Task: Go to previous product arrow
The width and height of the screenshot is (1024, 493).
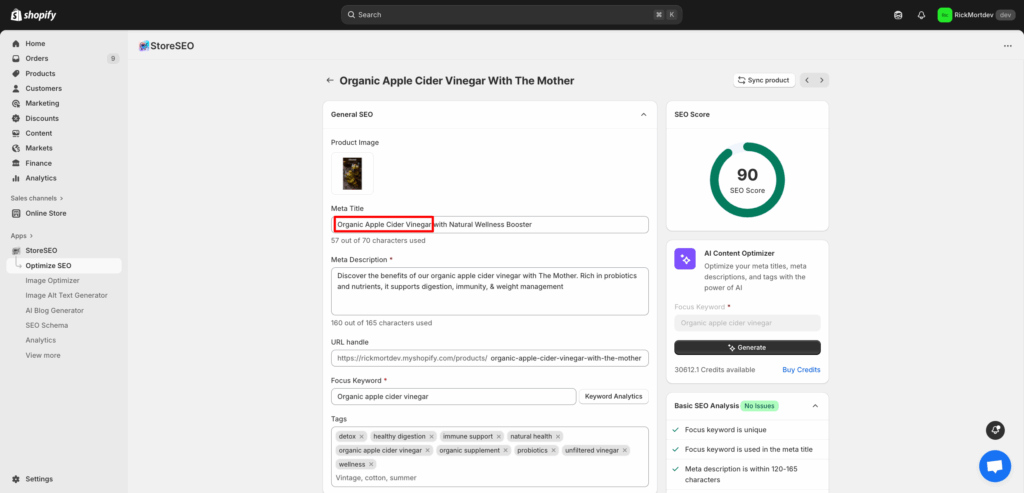Action: 808,80
